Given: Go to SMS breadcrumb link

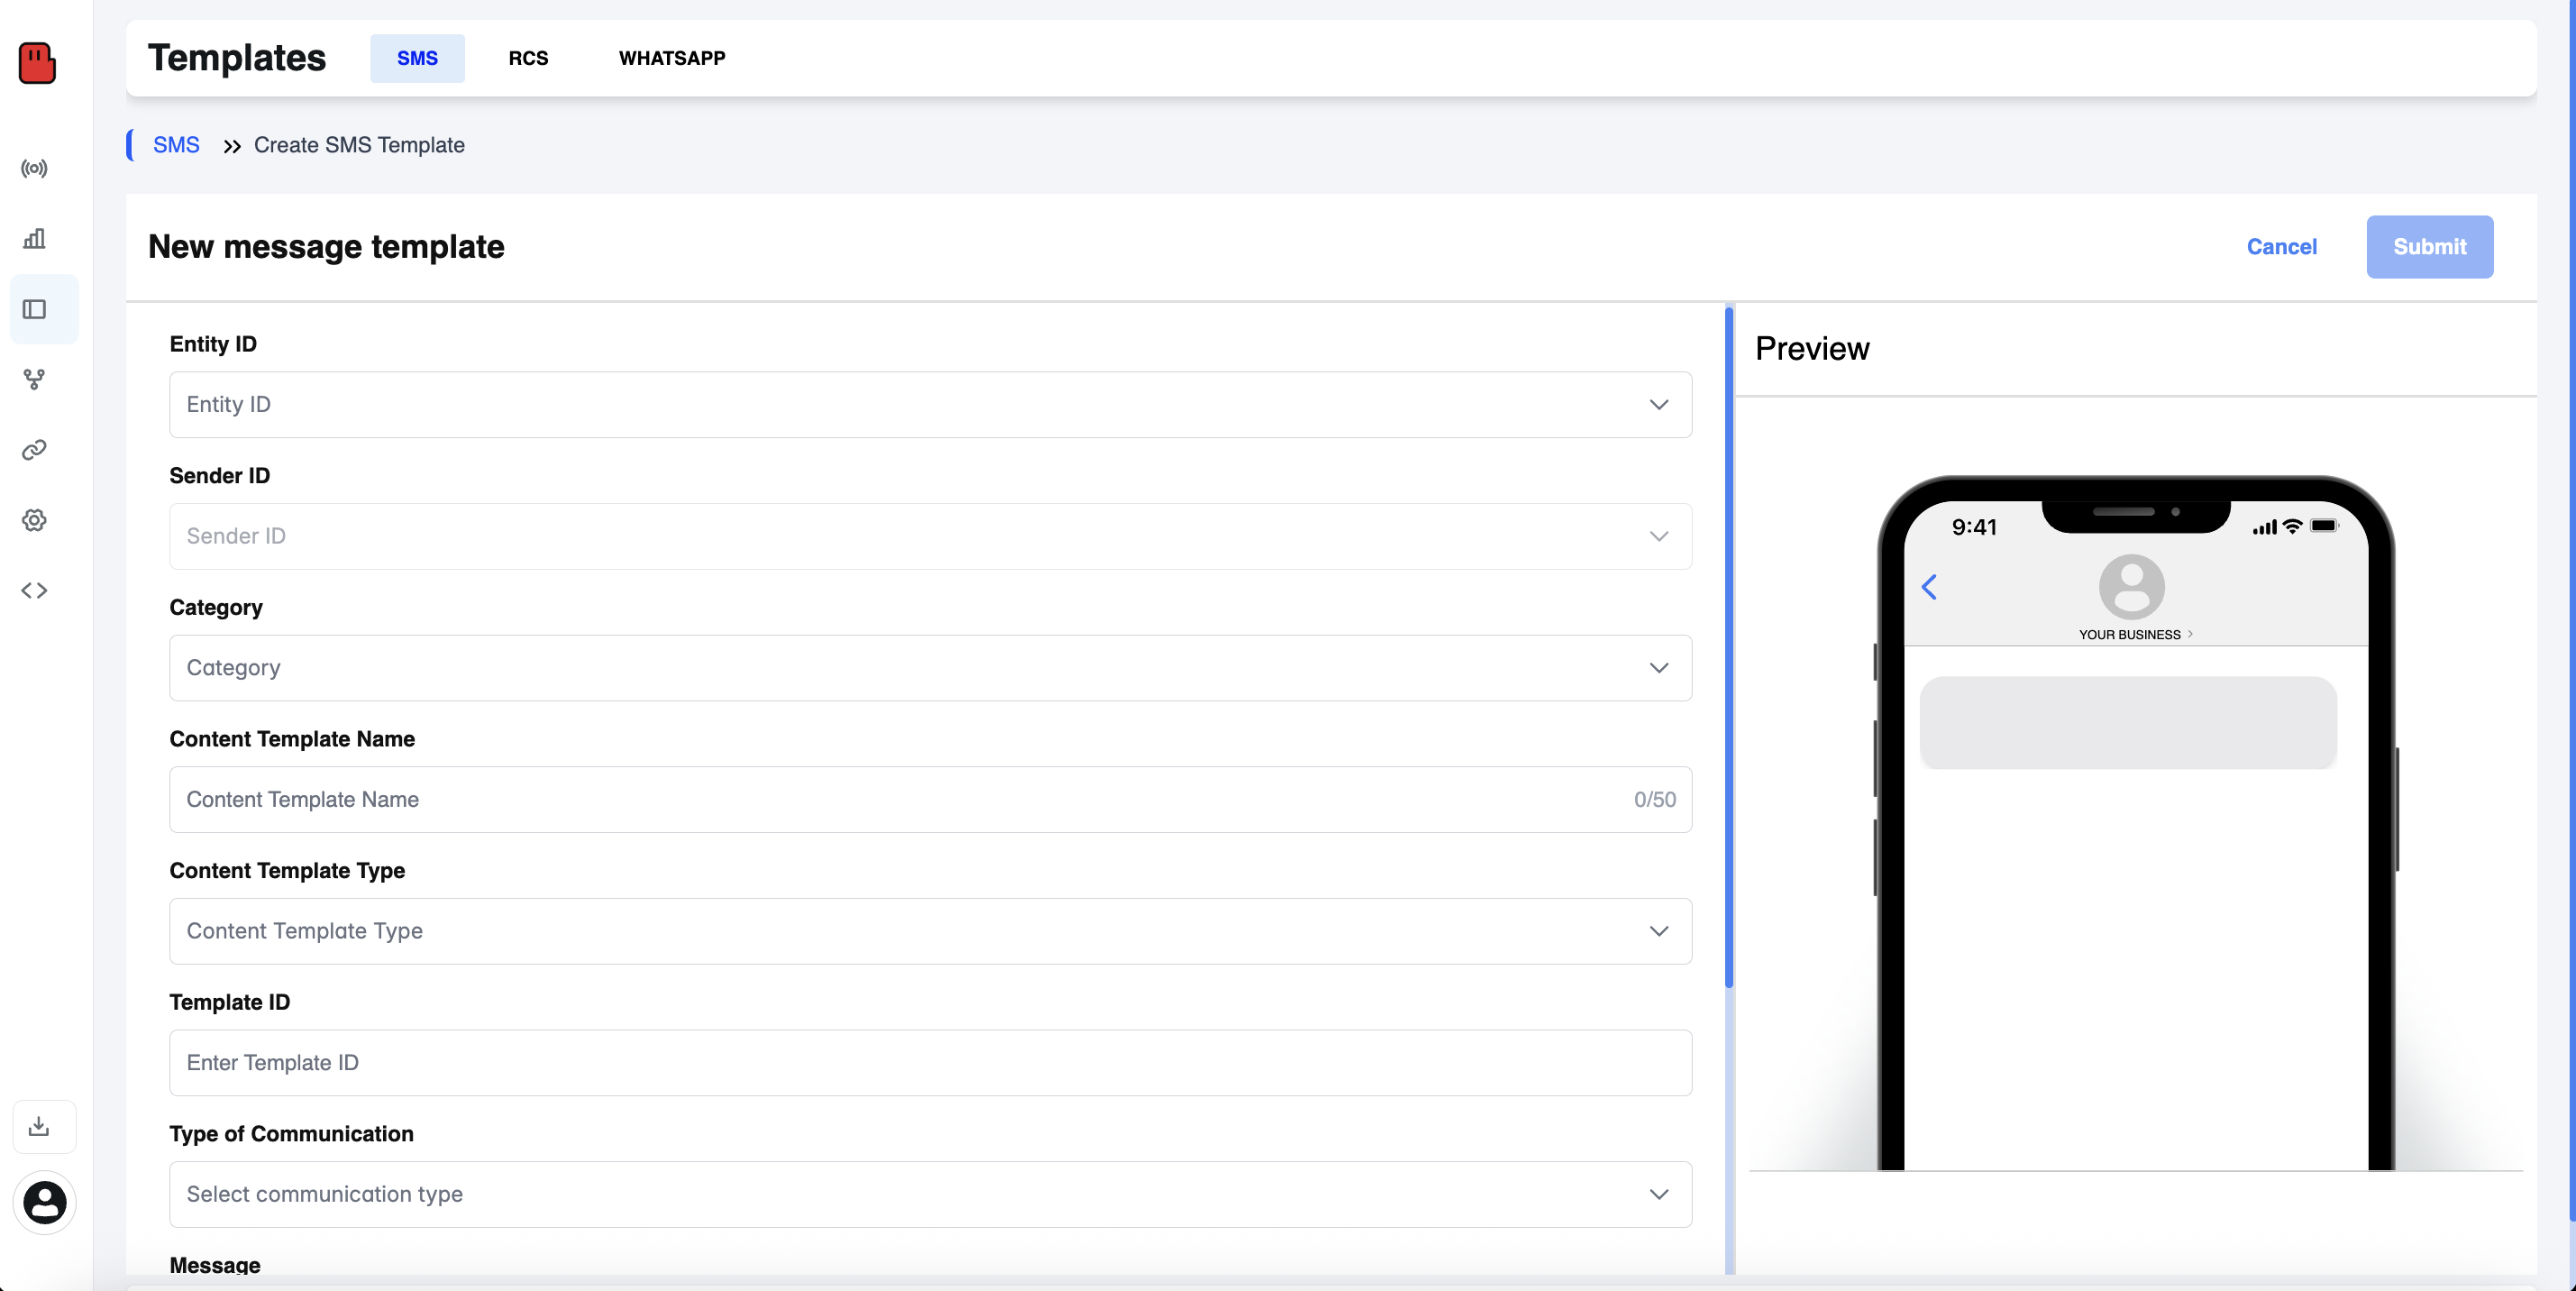Looking at the screenshot, I should point(176,145).
